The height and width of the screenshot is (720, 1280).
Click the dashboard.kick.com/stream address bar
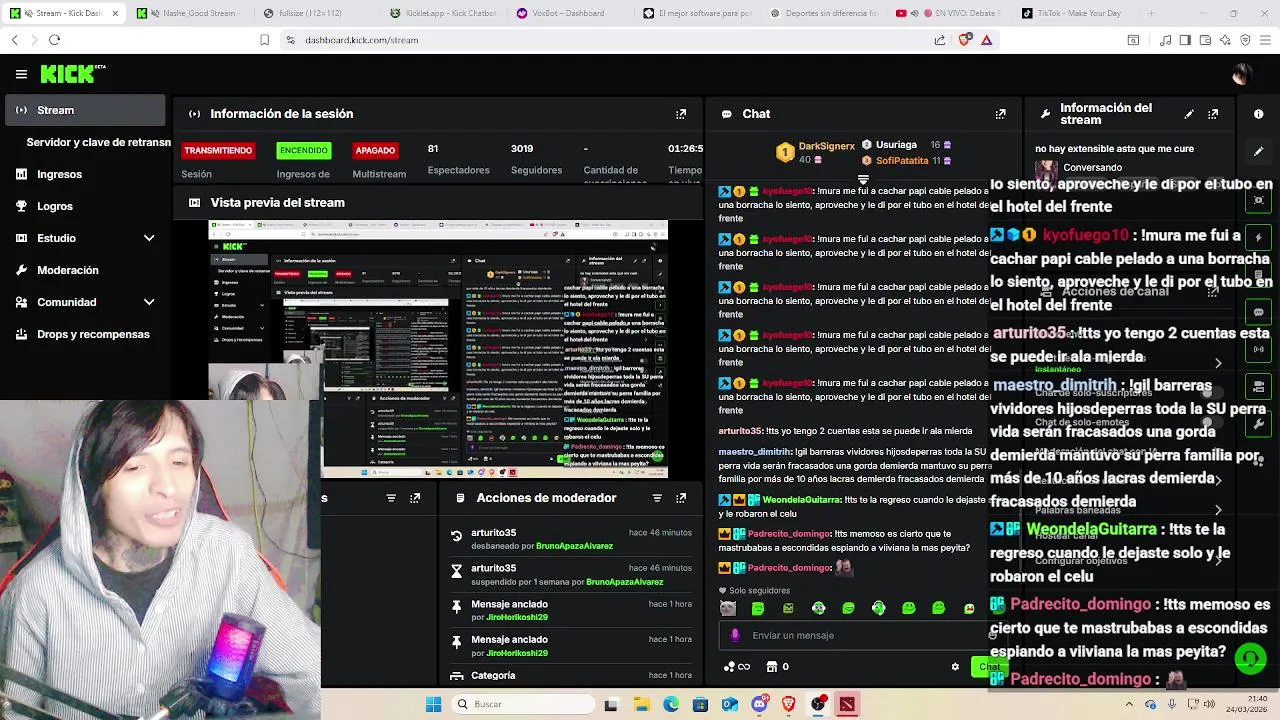[x=362, y=40]
